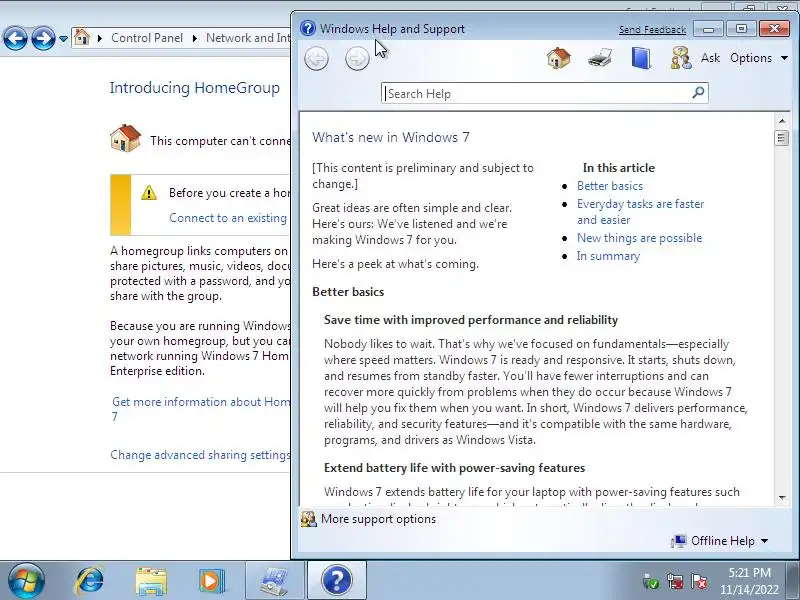Click the taskbar clock showing 5:21 PM
This screenshot has width=800, height=600.
pos(749,581)
